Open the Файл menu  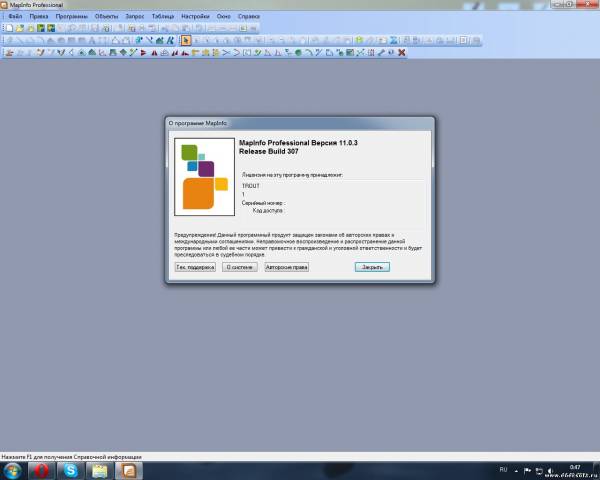coord(15,16)
